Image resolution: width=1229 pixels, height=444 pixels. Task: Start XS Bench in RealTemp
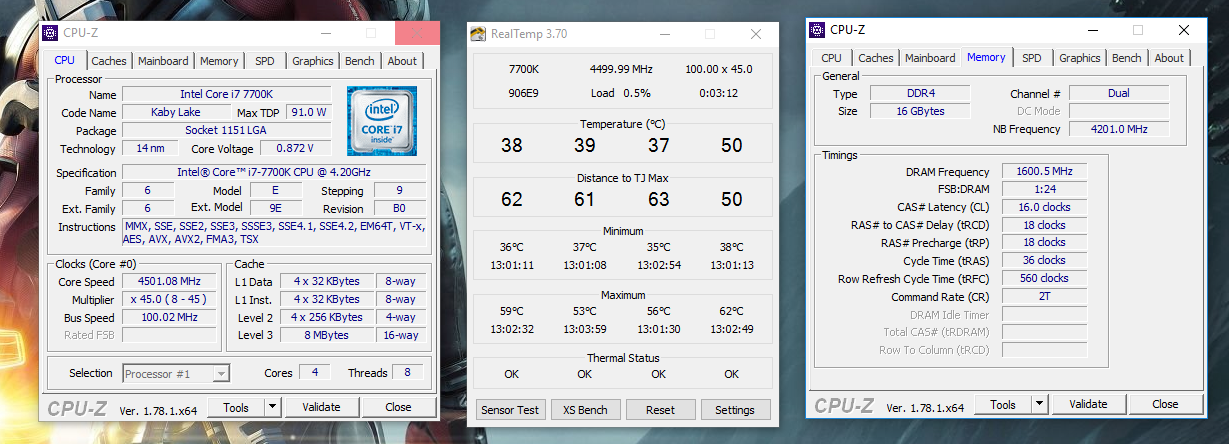pos(584,410)
